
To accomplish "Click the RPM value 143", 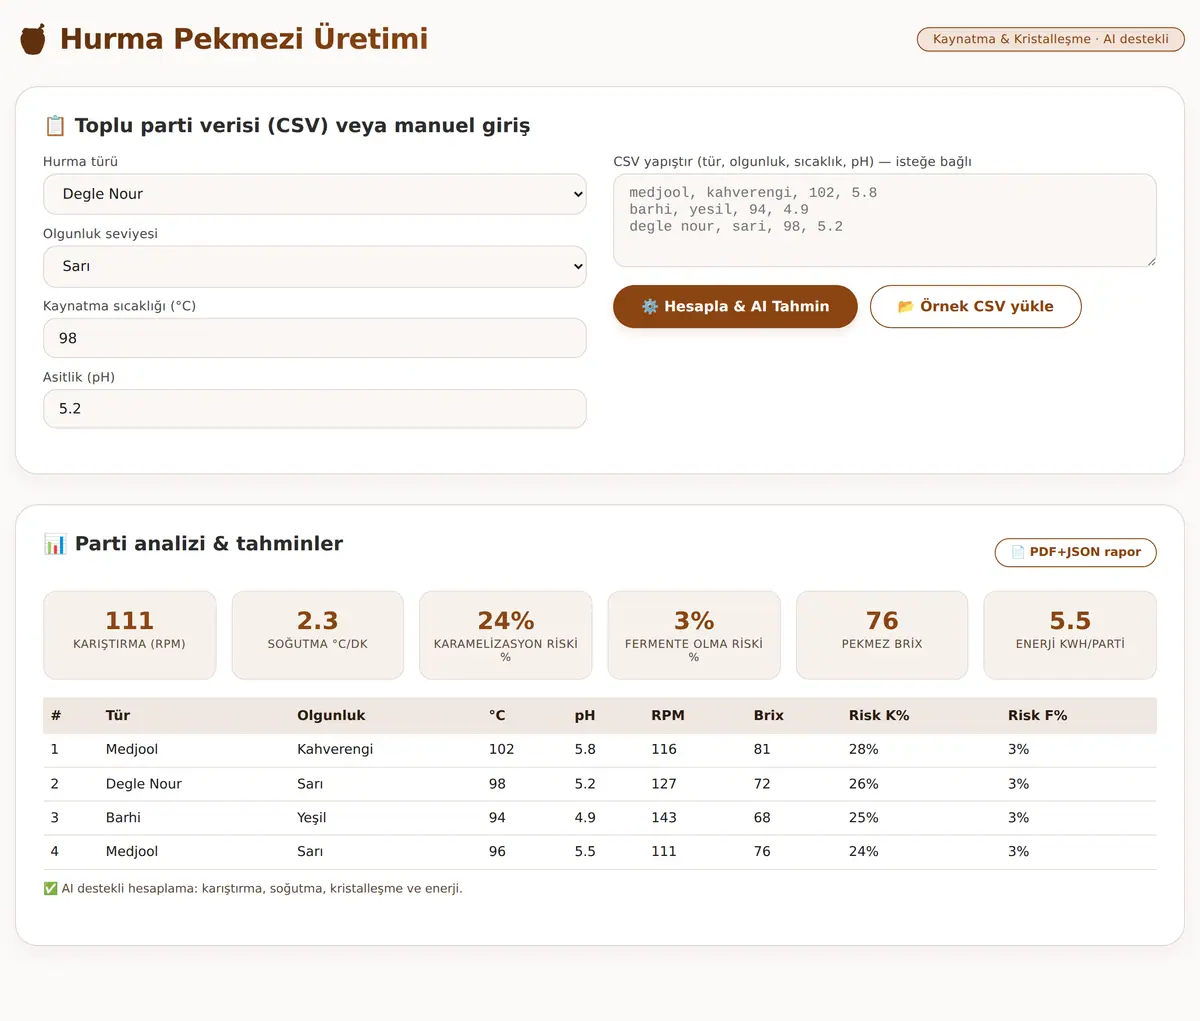I will (664, 818).
